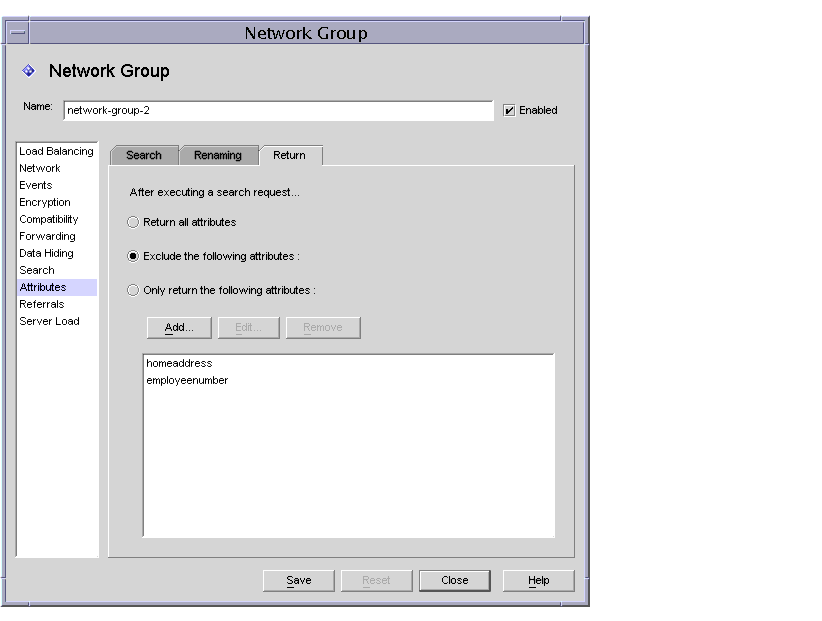Click the Add button to insert an attribute

pyautogui.click(x=181, y=326)
